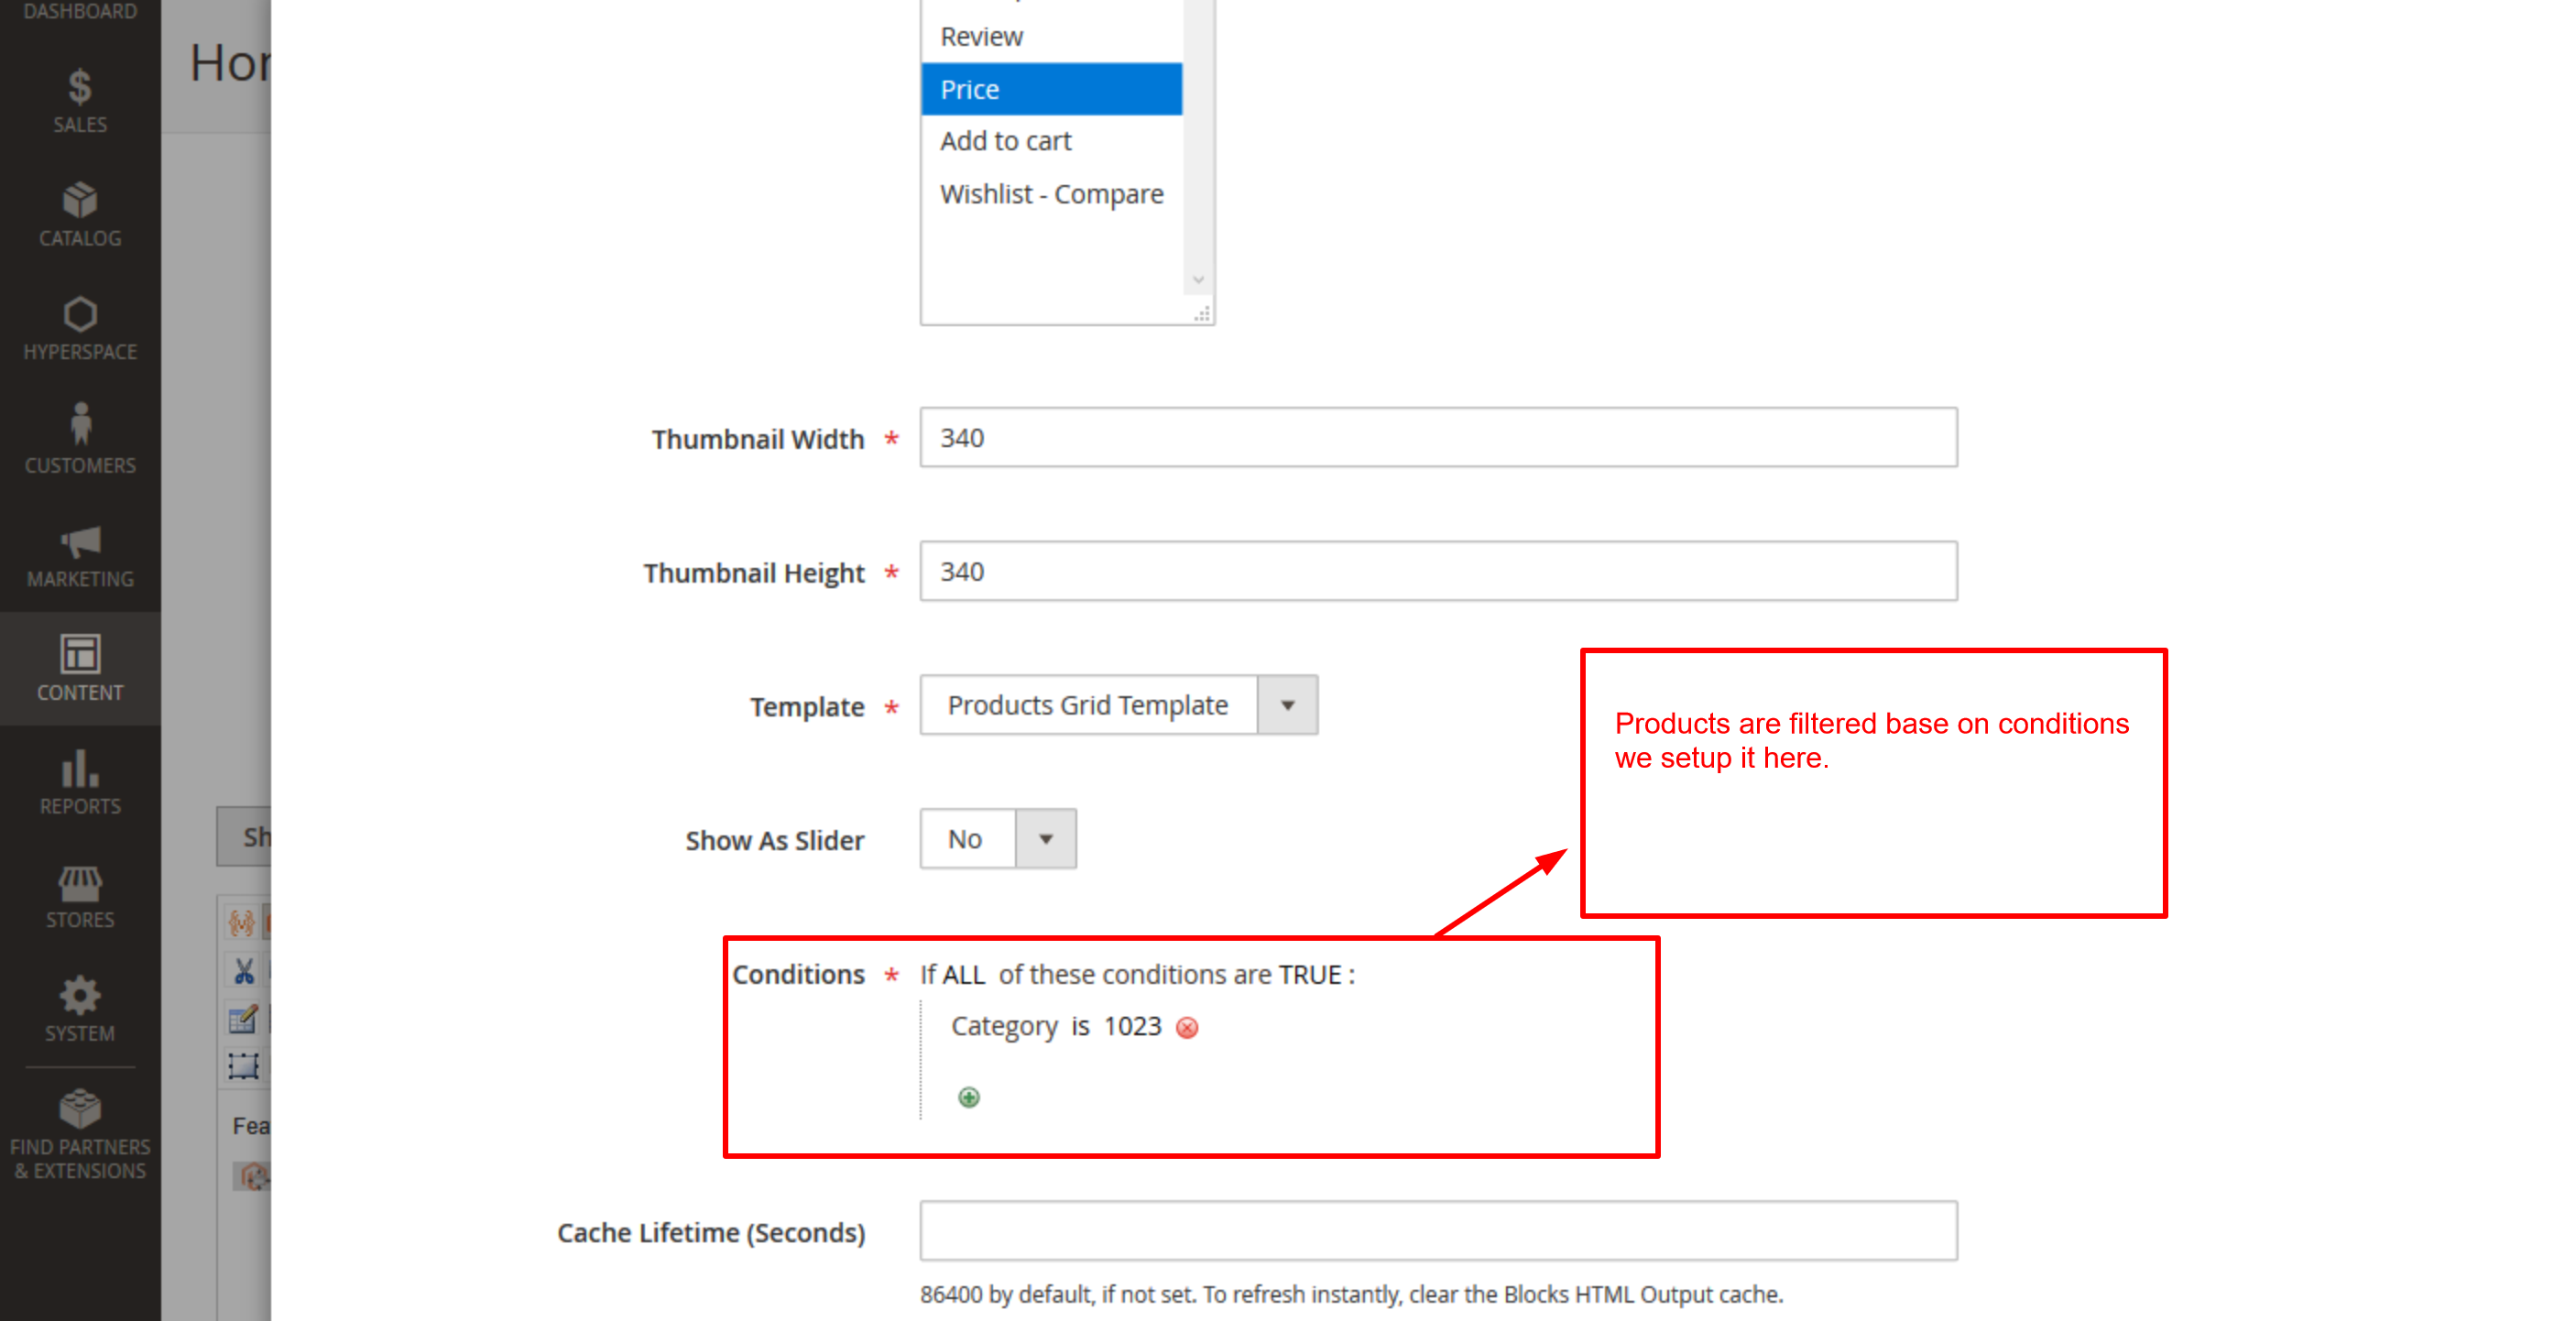Viewport: 2576px width, 1321px height.
Task: Add a new condition with green plus
Action: click(x=968, y=1098)
